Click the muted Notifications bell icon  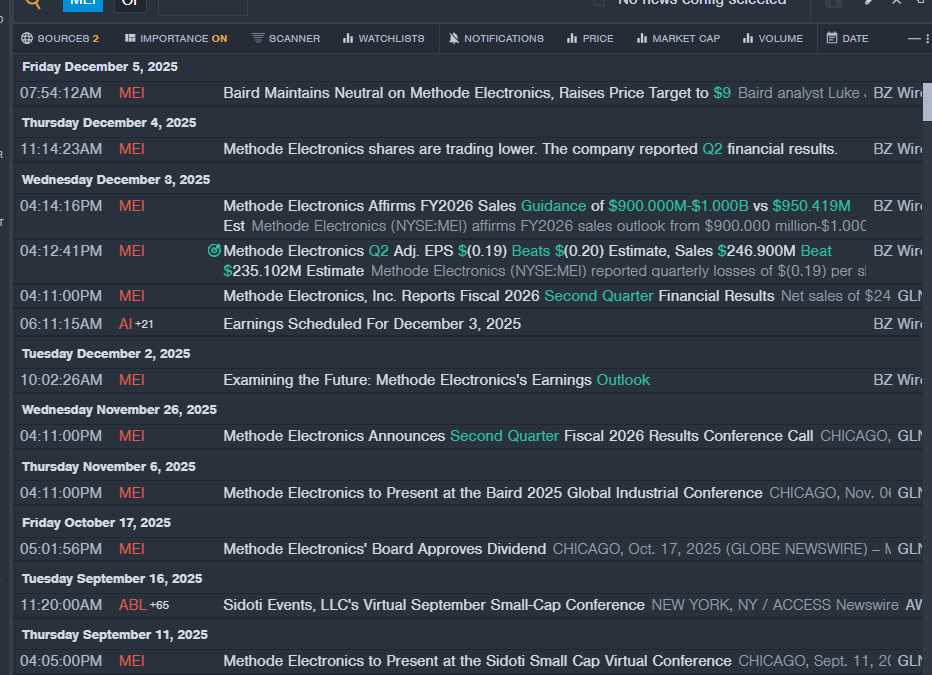[454, 39]
